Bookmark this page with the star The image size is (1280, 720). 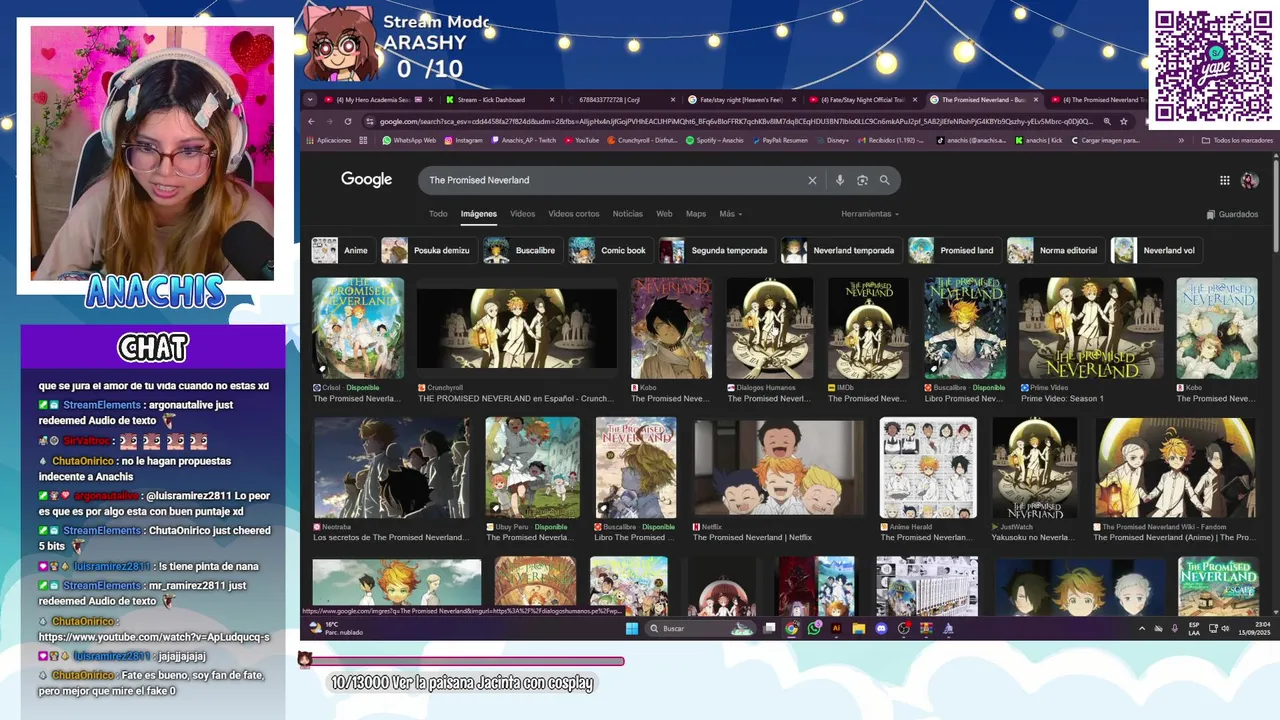coord(1124,121)
